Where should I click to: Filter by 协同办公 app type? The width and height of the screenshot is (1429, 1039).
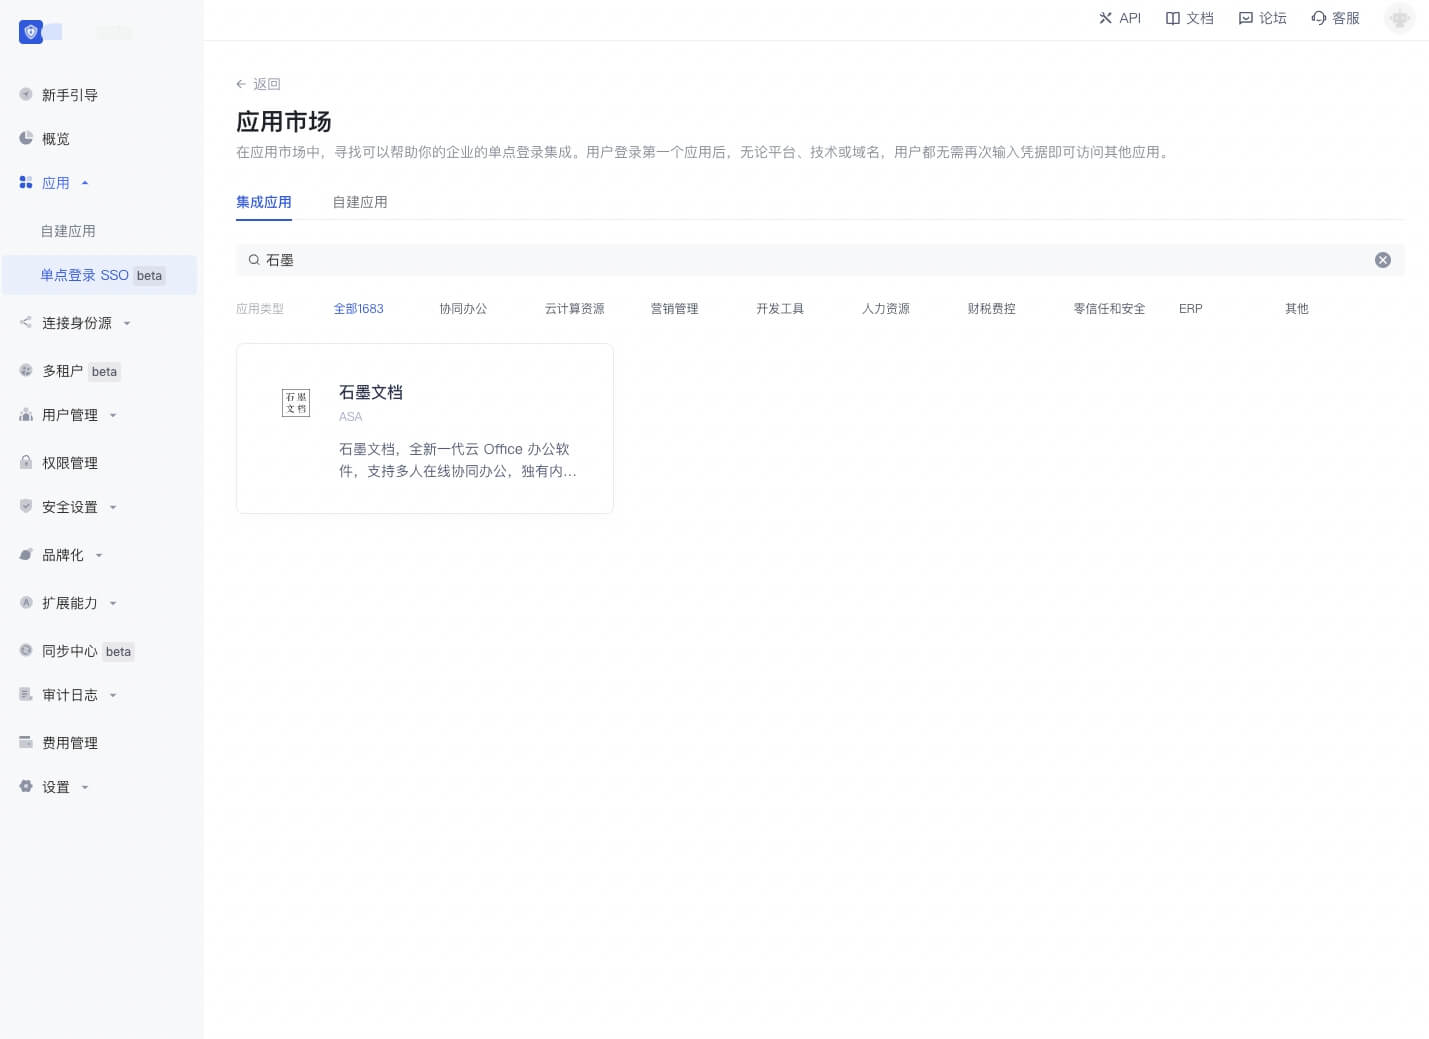coord(463,309)
